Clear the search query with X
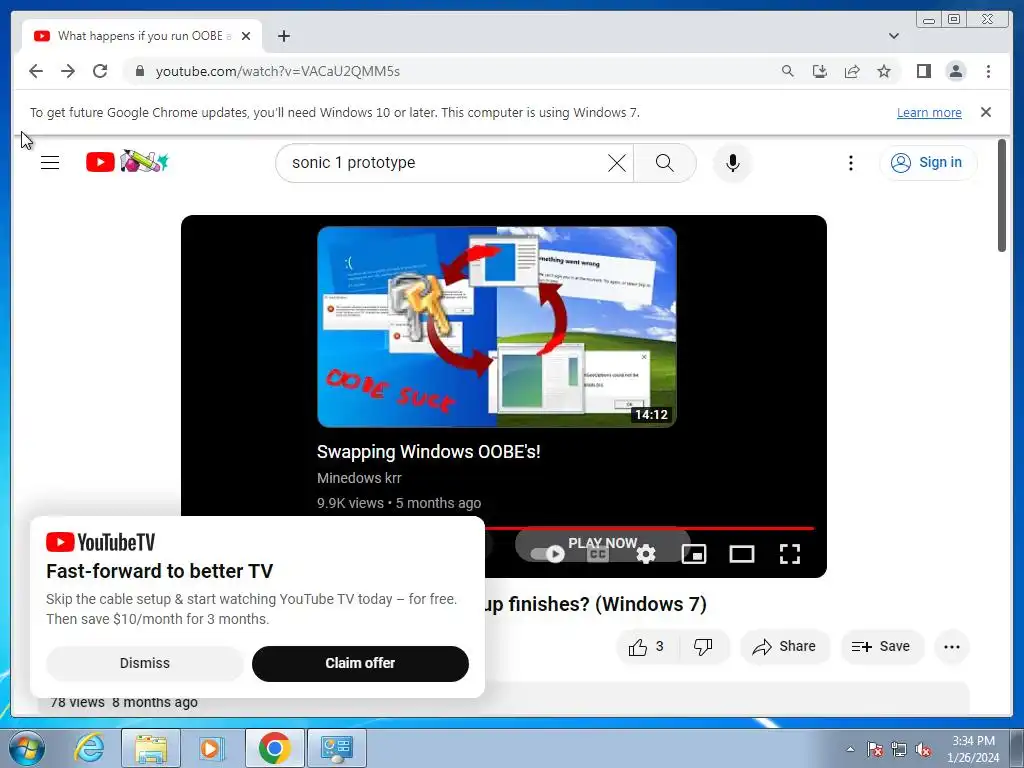The height and width of the screenshot is (768, 1024). point(616,163)
